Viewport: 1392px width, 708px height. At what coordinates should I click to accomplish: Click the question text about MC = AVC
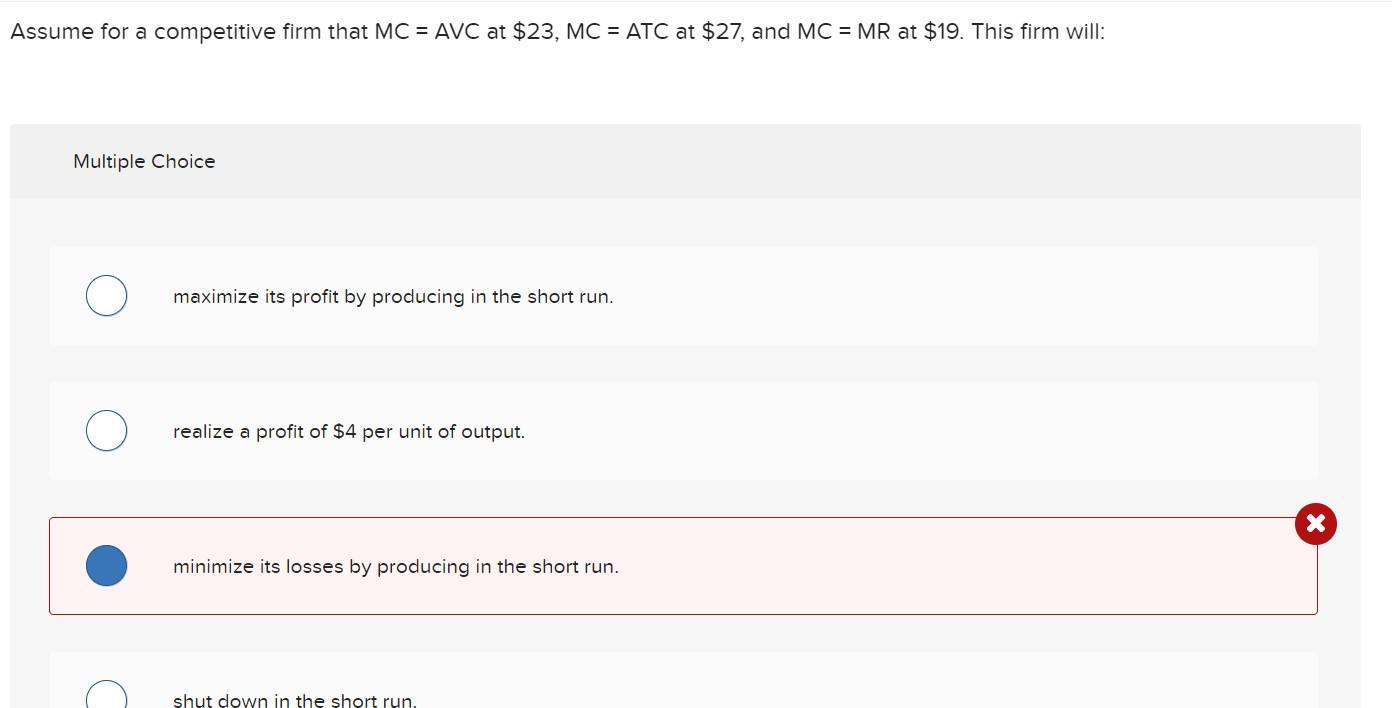click(x=557, y=31)
